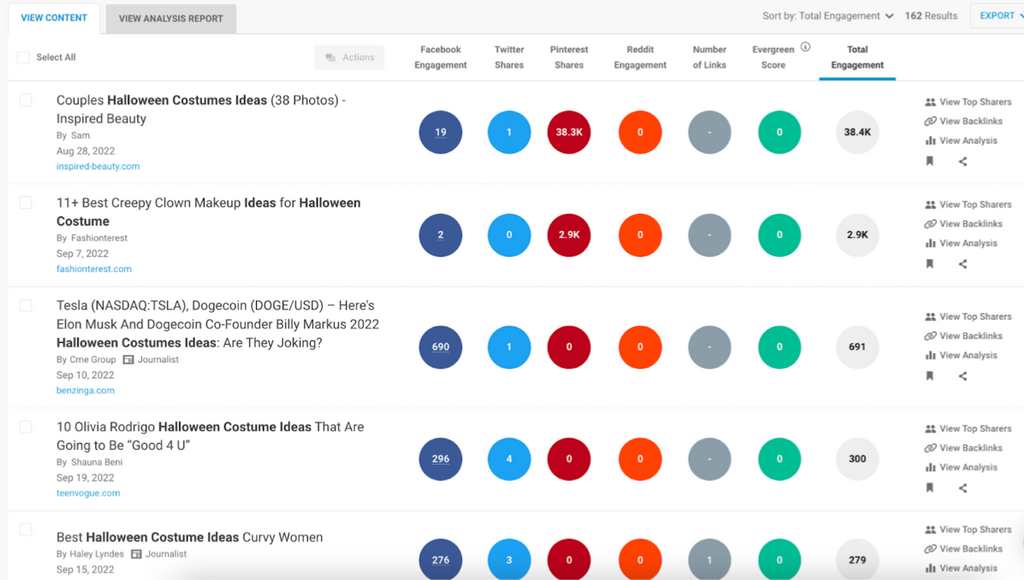Select the View Content tab
The width and height of the screenshot is (1024, 580).
(x=54, y=18)
